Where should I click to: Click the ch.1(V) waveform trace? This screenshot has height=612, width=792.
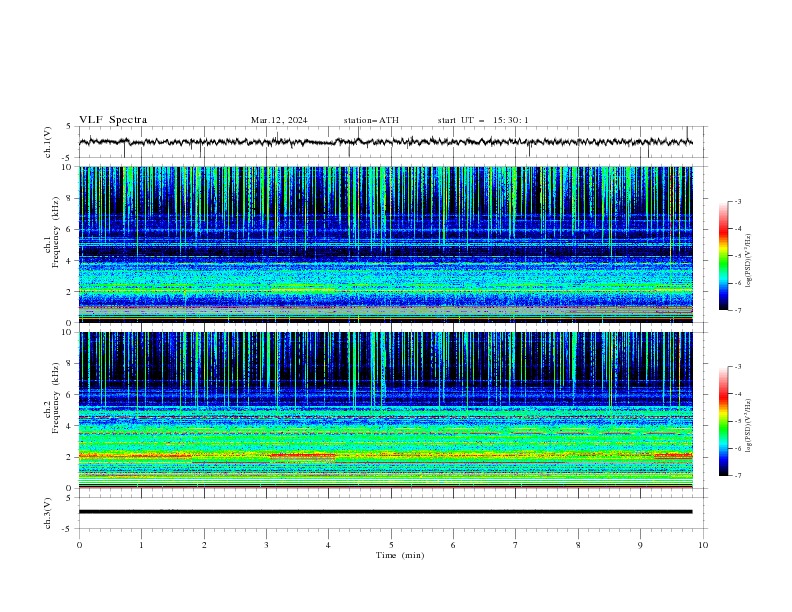pyautogui.click(x=385, y=142)
